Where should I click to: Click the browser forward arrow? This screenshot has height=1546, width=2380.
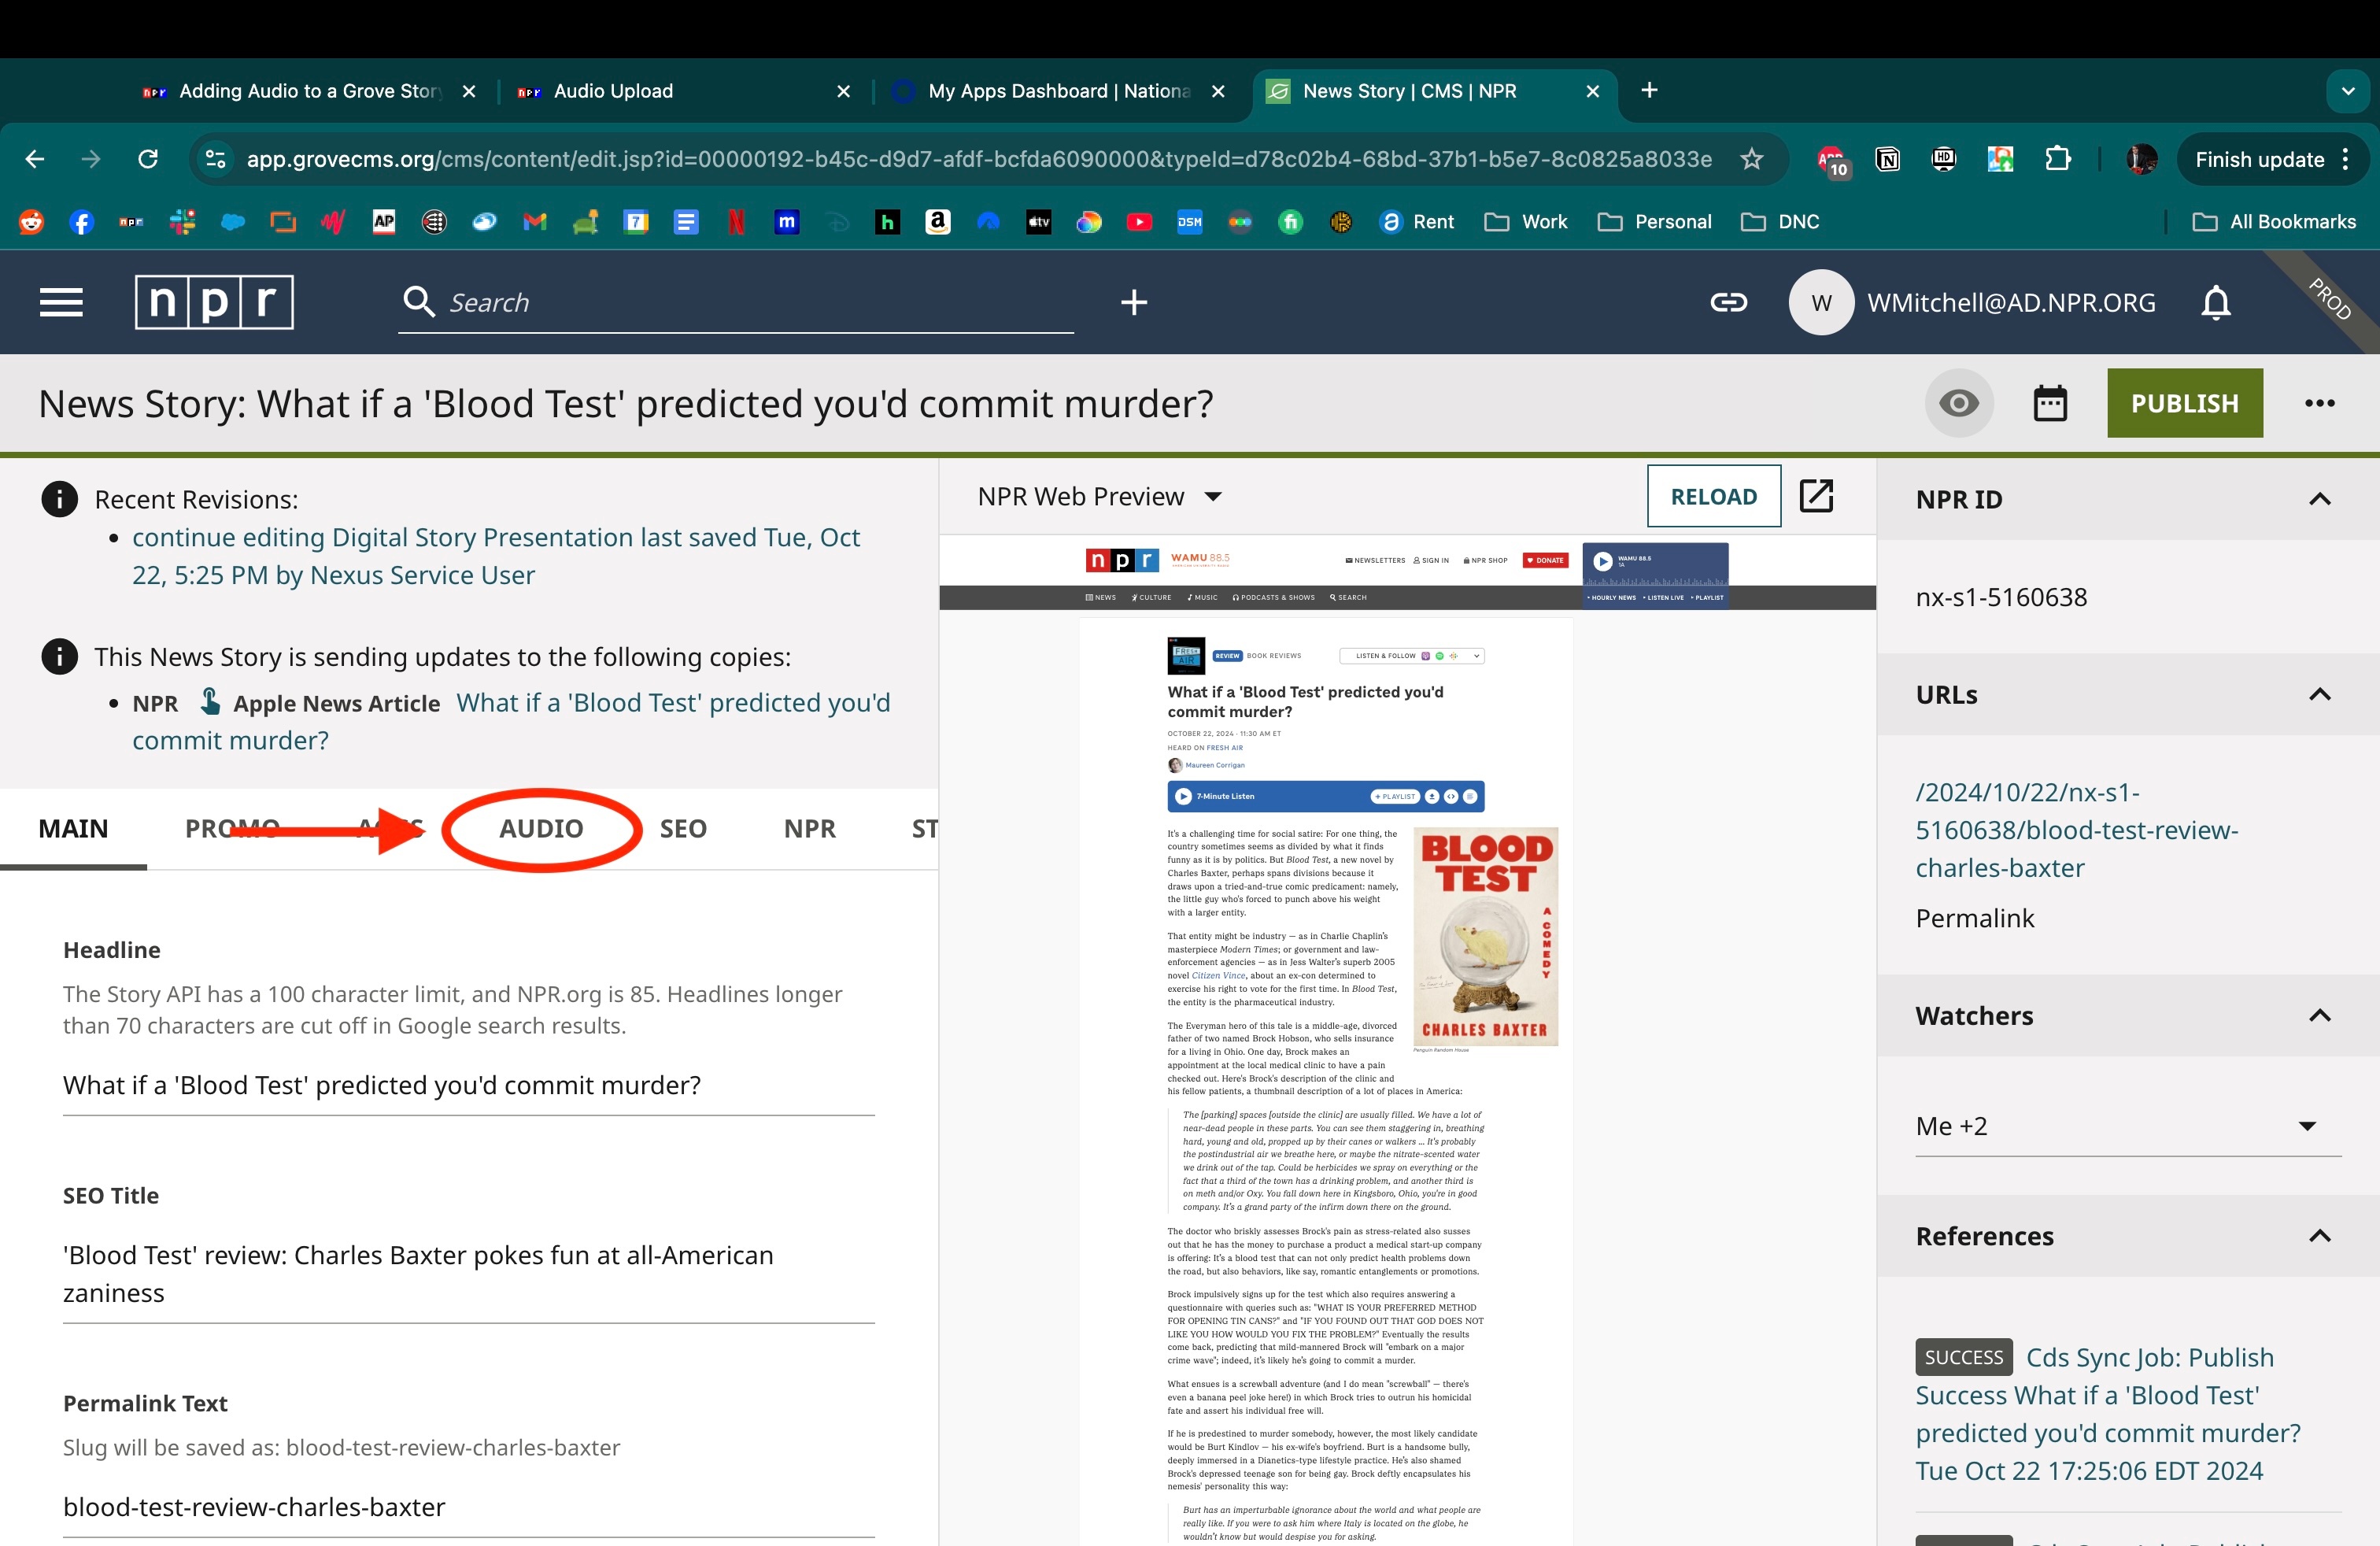(x=91, y=159)
